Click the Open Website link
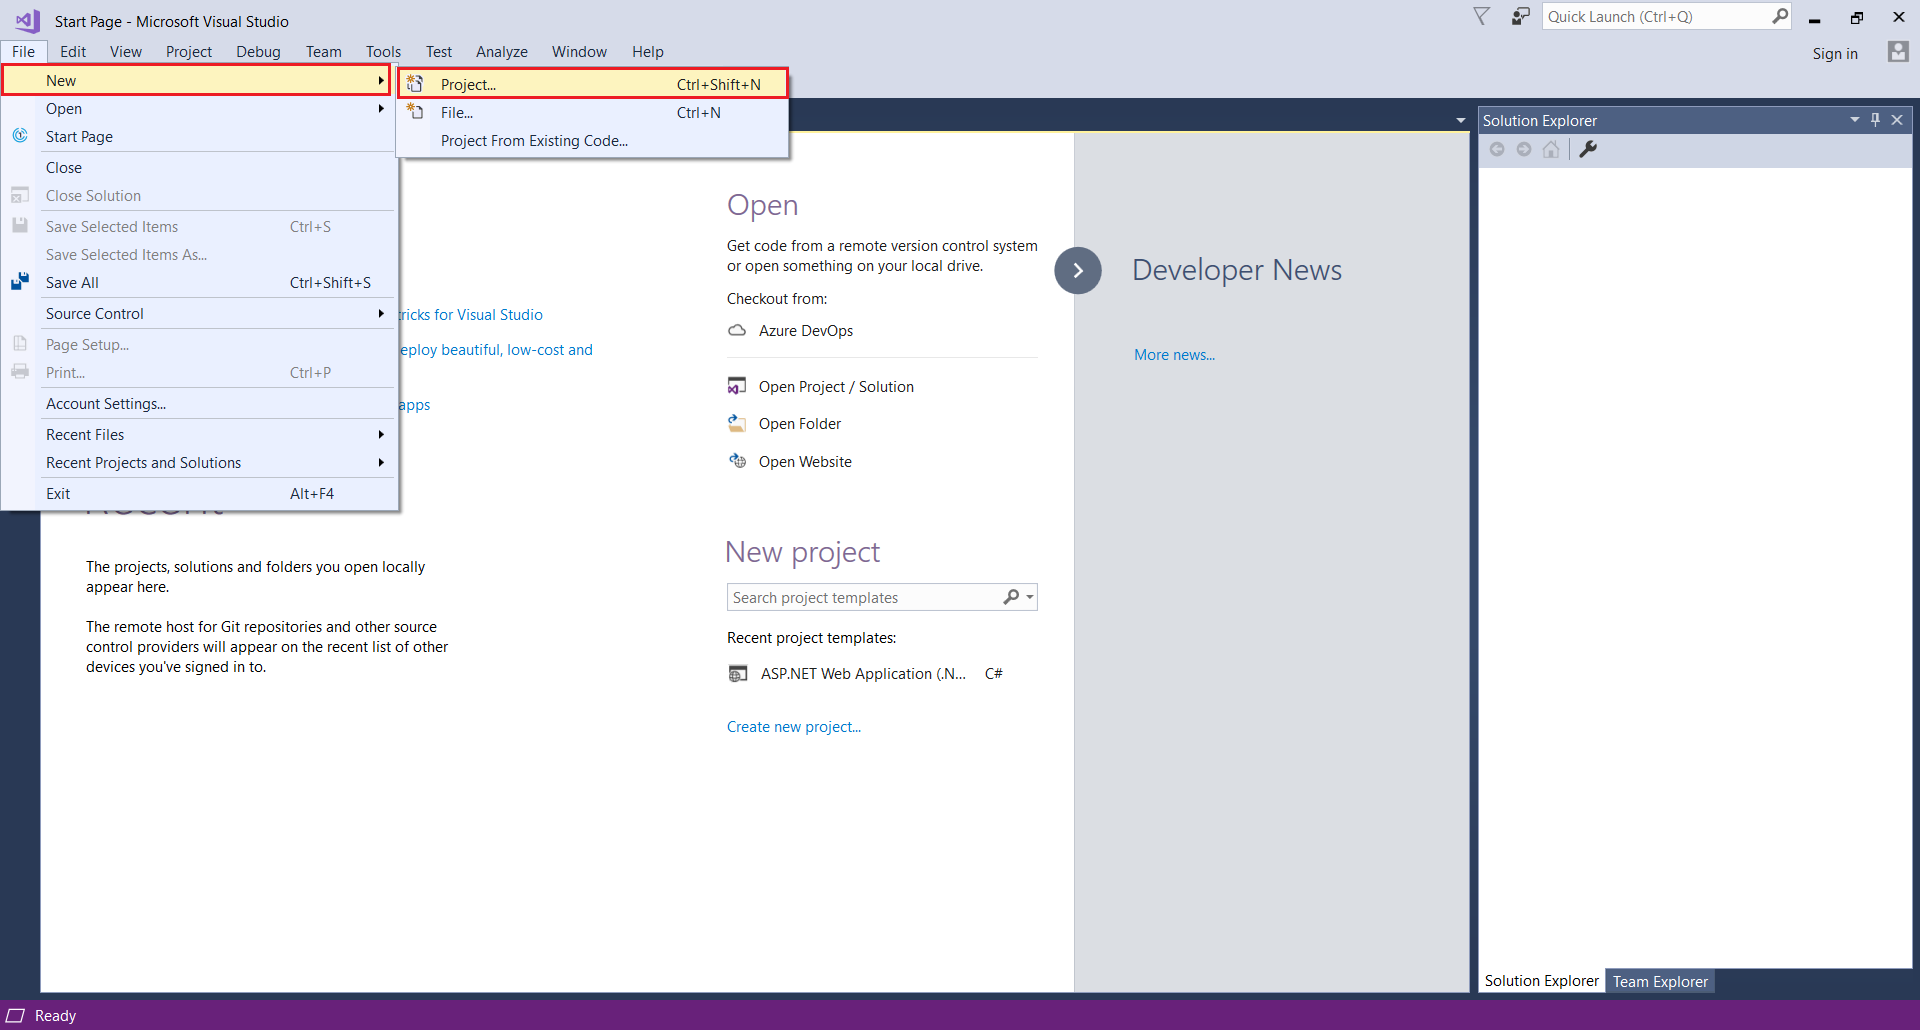 [x=805, y=461]
